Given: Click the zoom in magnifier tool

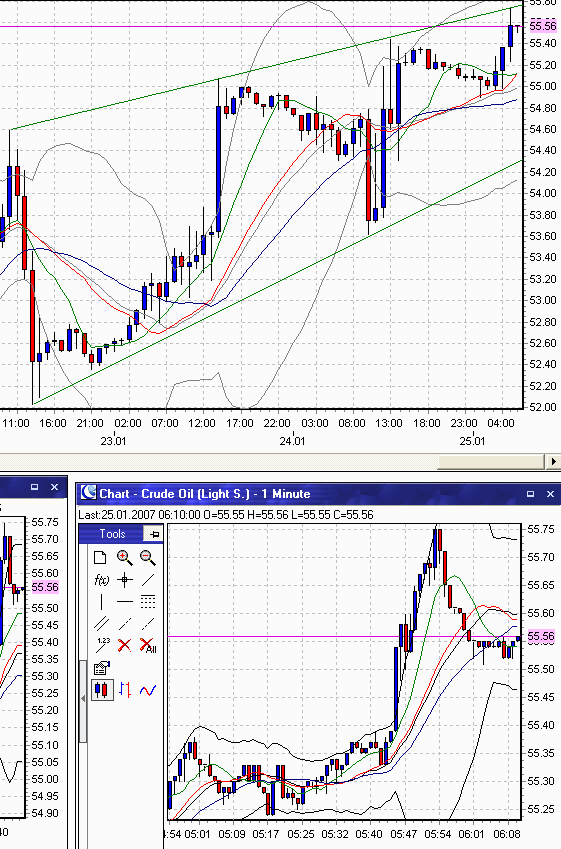Looking at the screenshot, I should (125, 557).
